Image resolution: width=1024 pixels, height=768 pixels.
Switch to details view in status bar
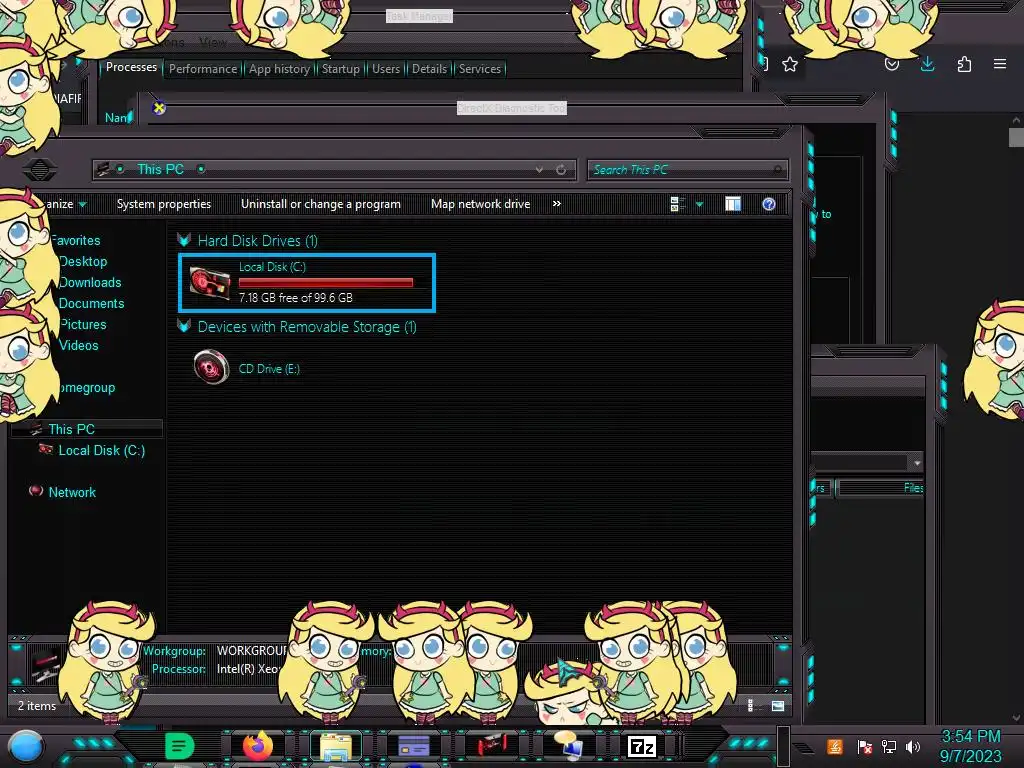point(750,706)
